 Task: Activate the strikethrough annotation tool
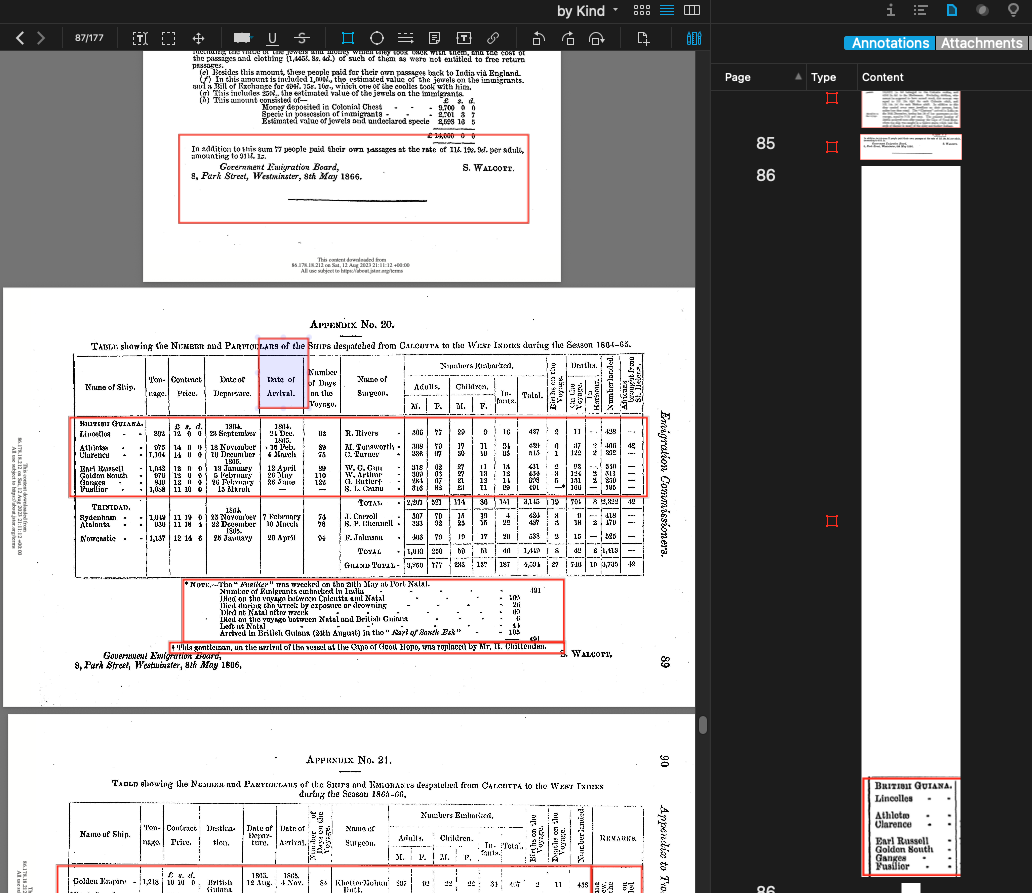(302, 39)
